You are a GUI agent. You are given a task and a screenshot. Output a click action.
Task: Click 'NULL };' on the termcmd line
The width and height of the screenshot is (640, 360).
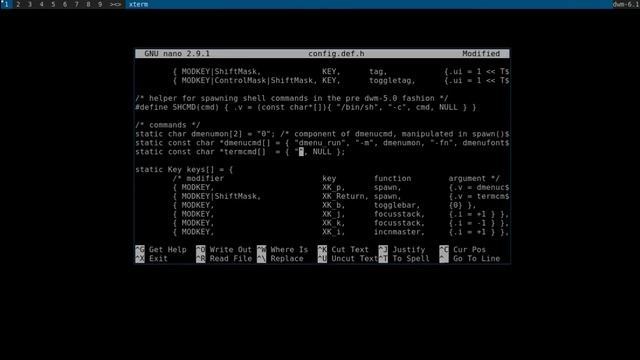click(329, 152)
